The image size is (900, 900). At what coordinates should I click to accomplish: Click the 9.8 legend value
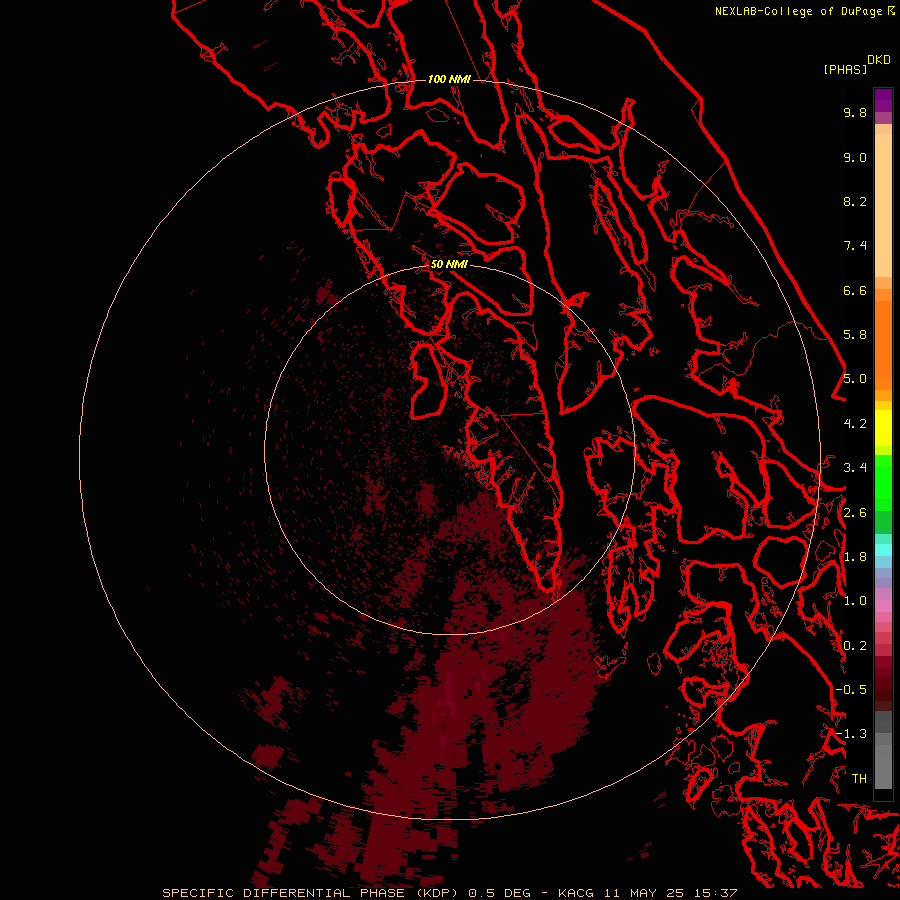coord(855,112)
